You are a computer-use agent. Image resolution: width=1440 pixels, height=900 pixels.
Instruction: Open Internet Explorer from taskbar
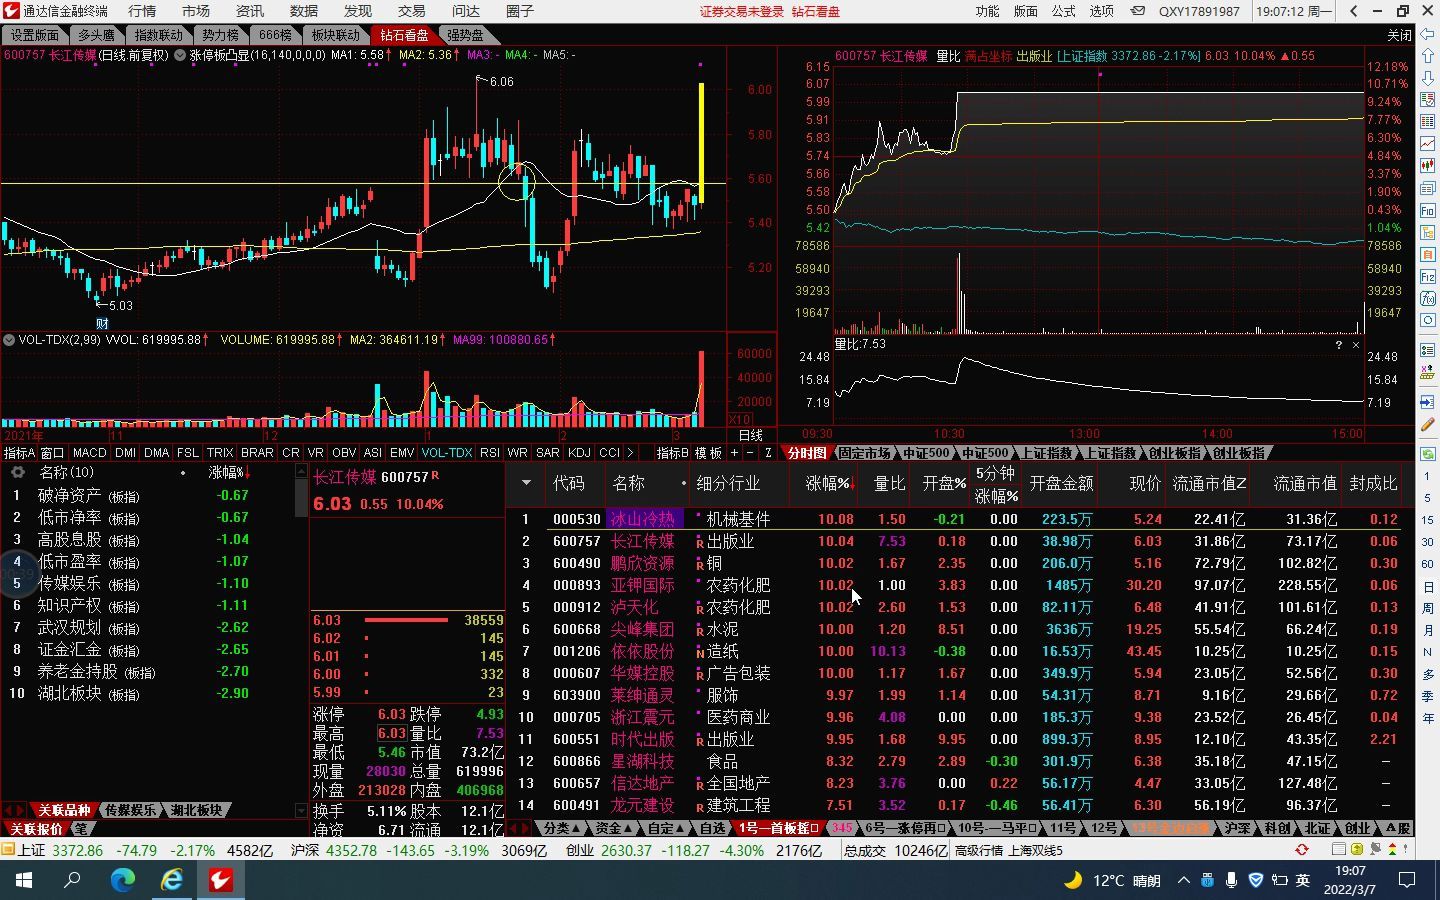(172, 880)
